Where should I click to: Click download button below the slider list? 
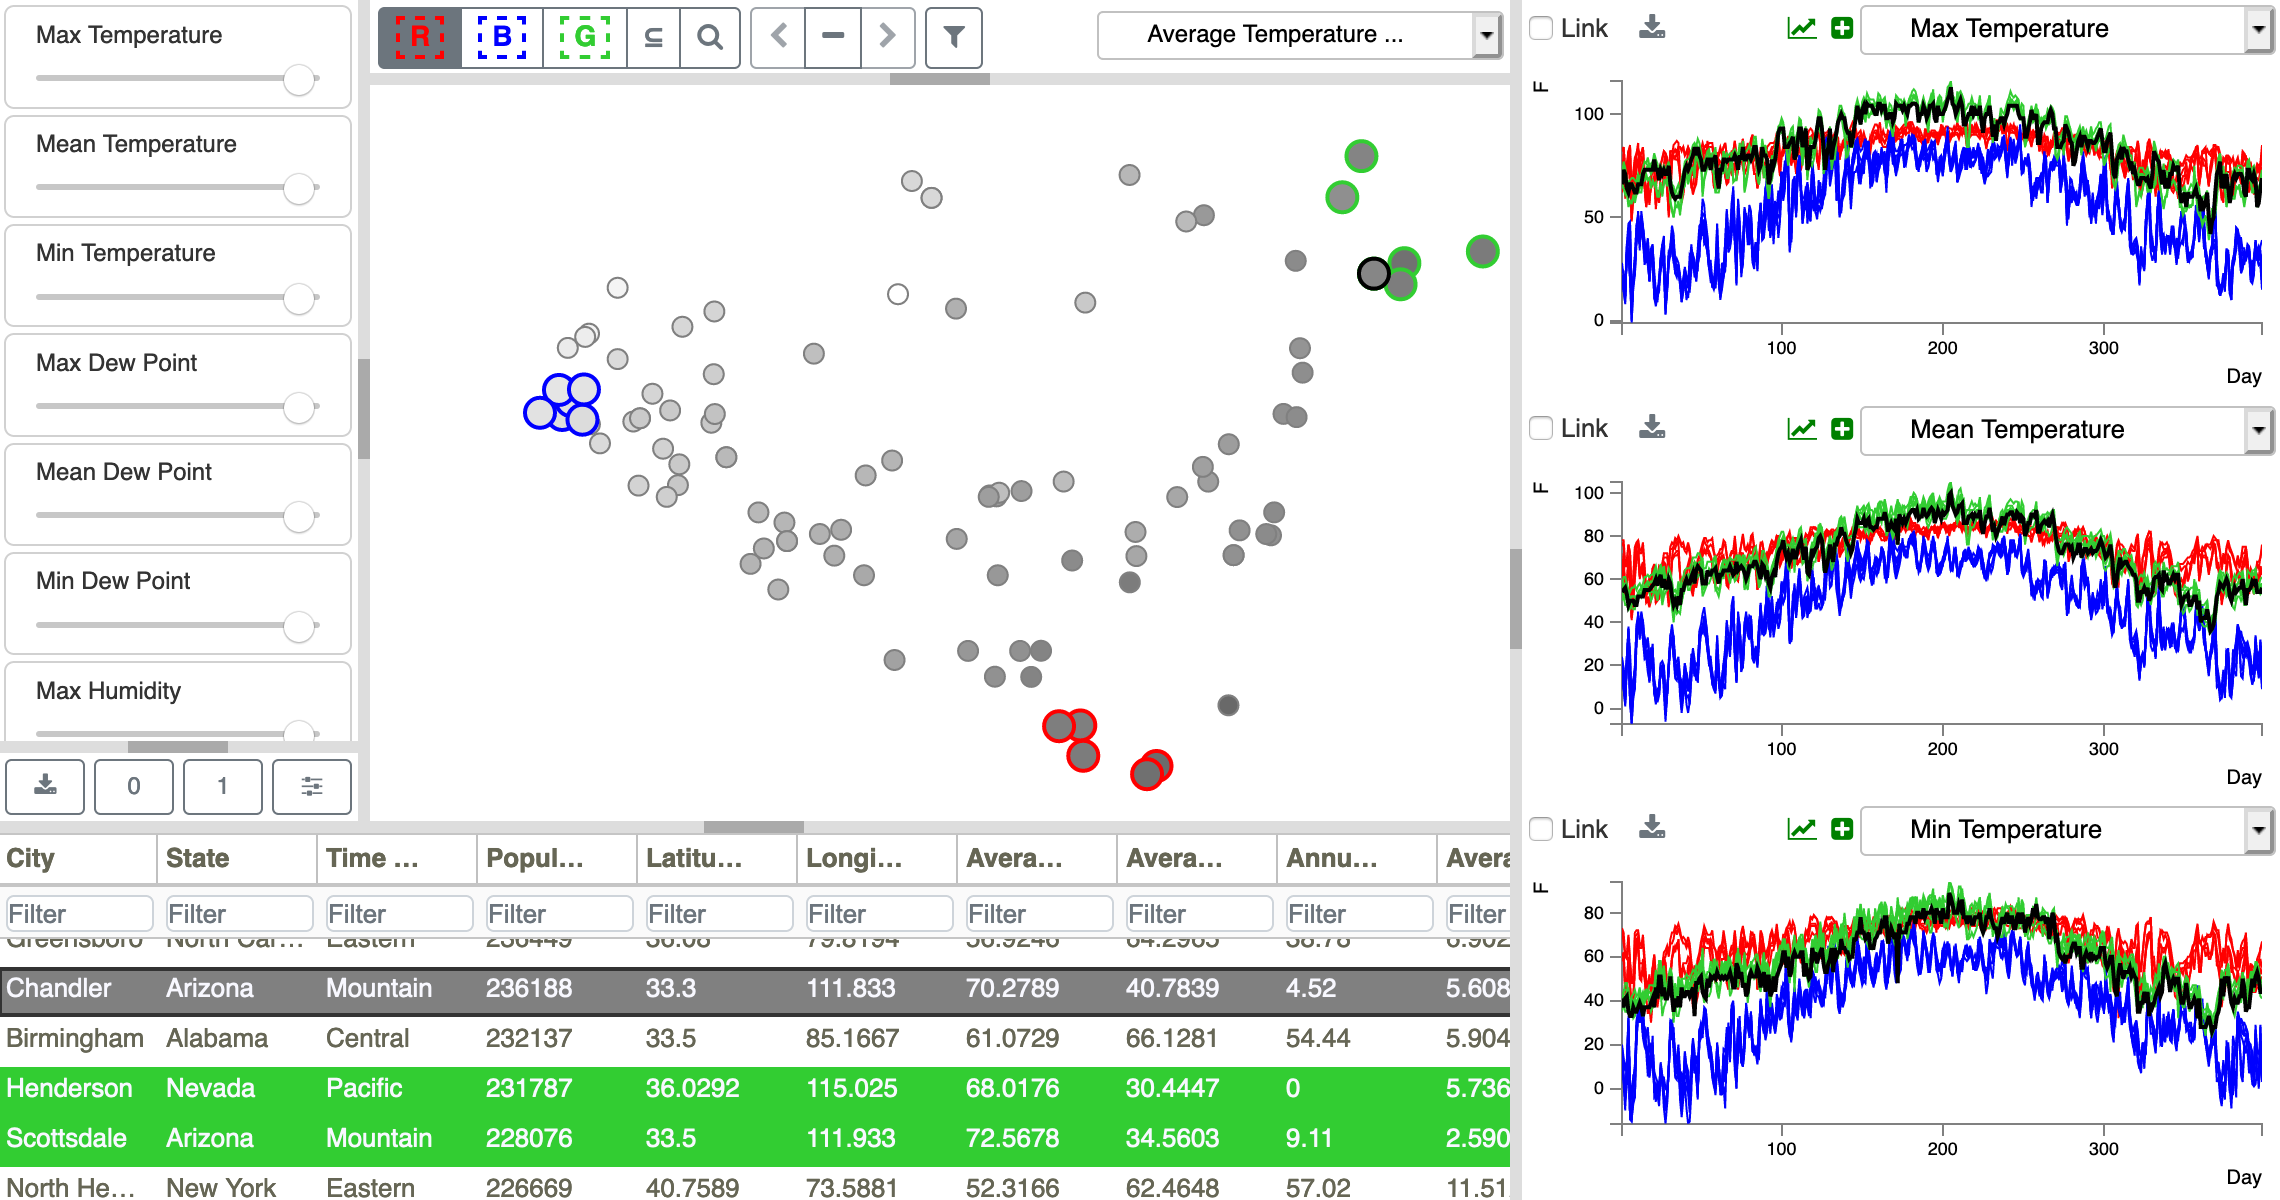pyautogui.click(x=45, y=786)
